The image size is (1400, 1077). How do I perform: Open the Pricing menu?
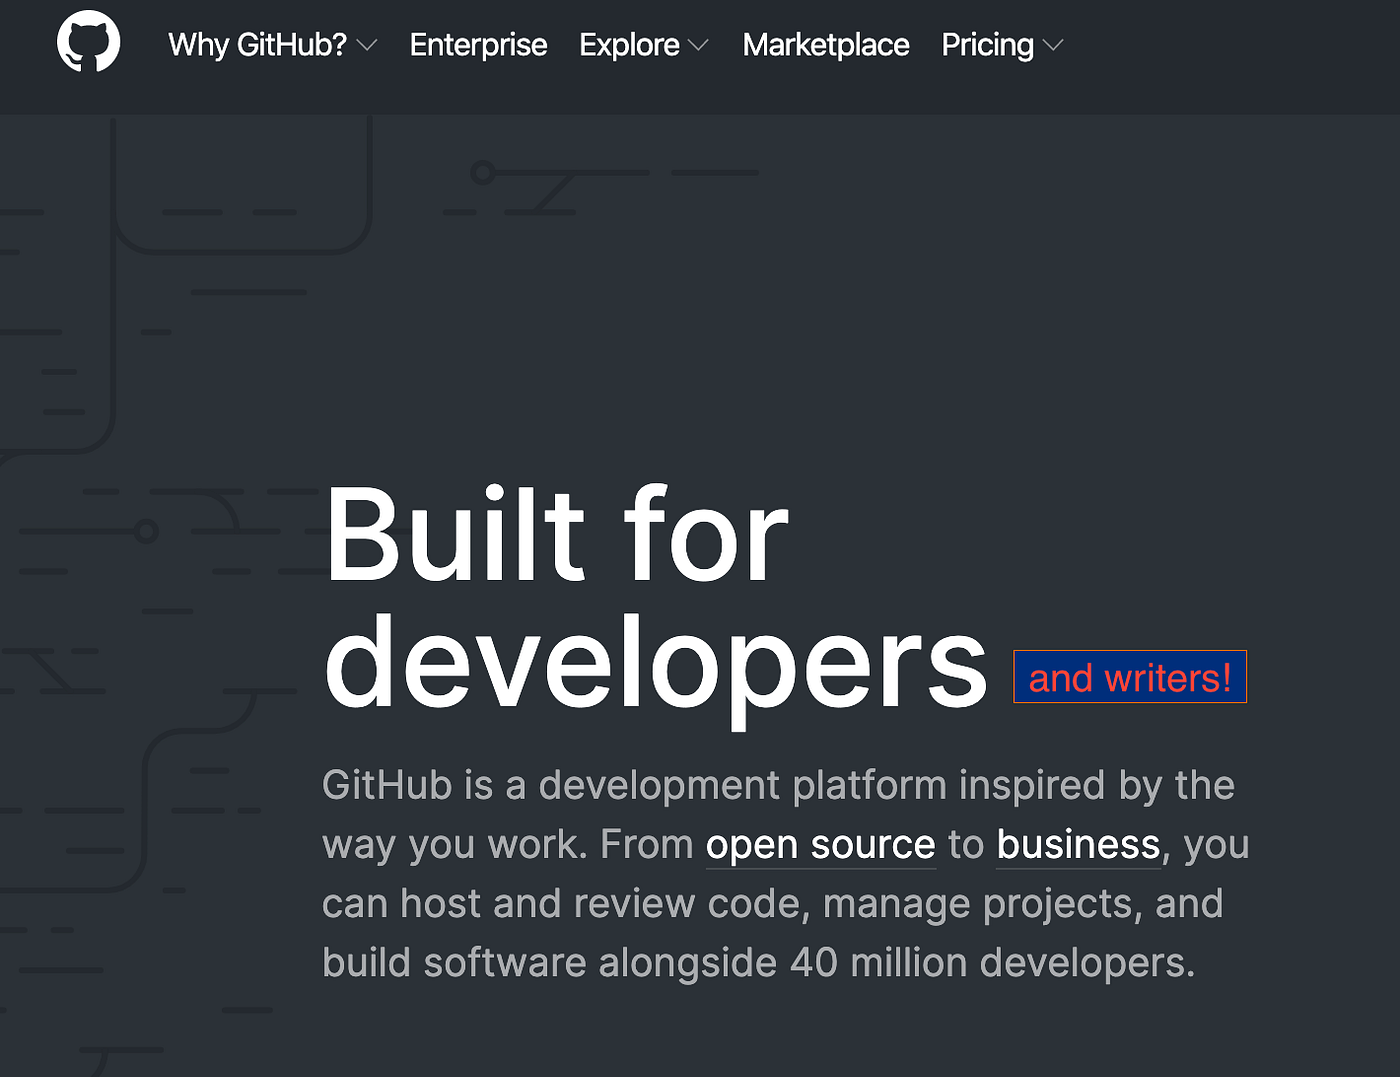coord(986,44)
